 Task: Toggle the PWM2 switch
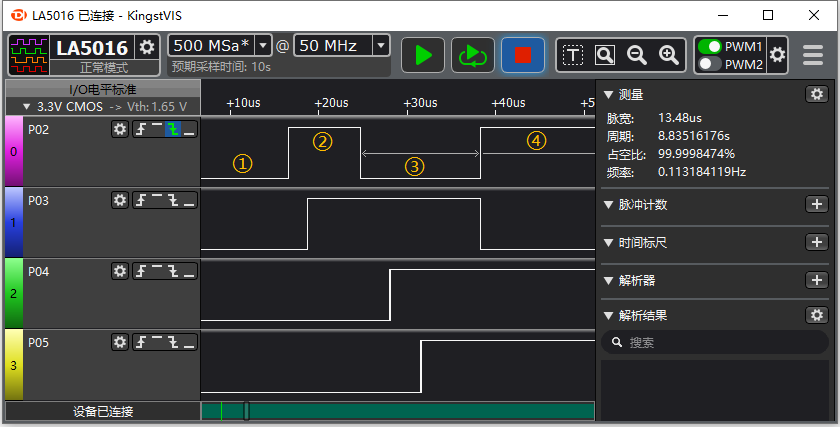[x=710, y=64]
